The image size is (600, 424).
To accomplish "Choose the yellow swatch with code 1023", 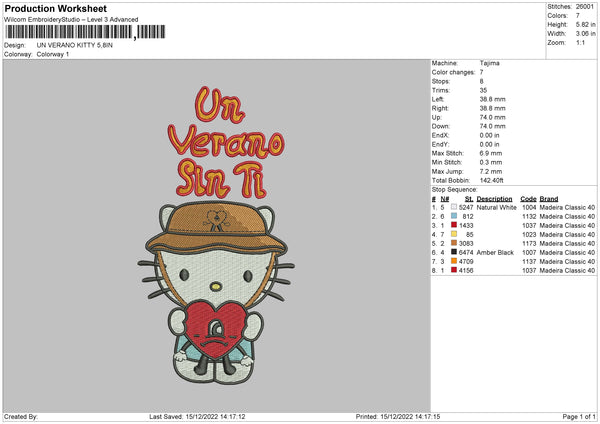I will [x=454, y=234].
